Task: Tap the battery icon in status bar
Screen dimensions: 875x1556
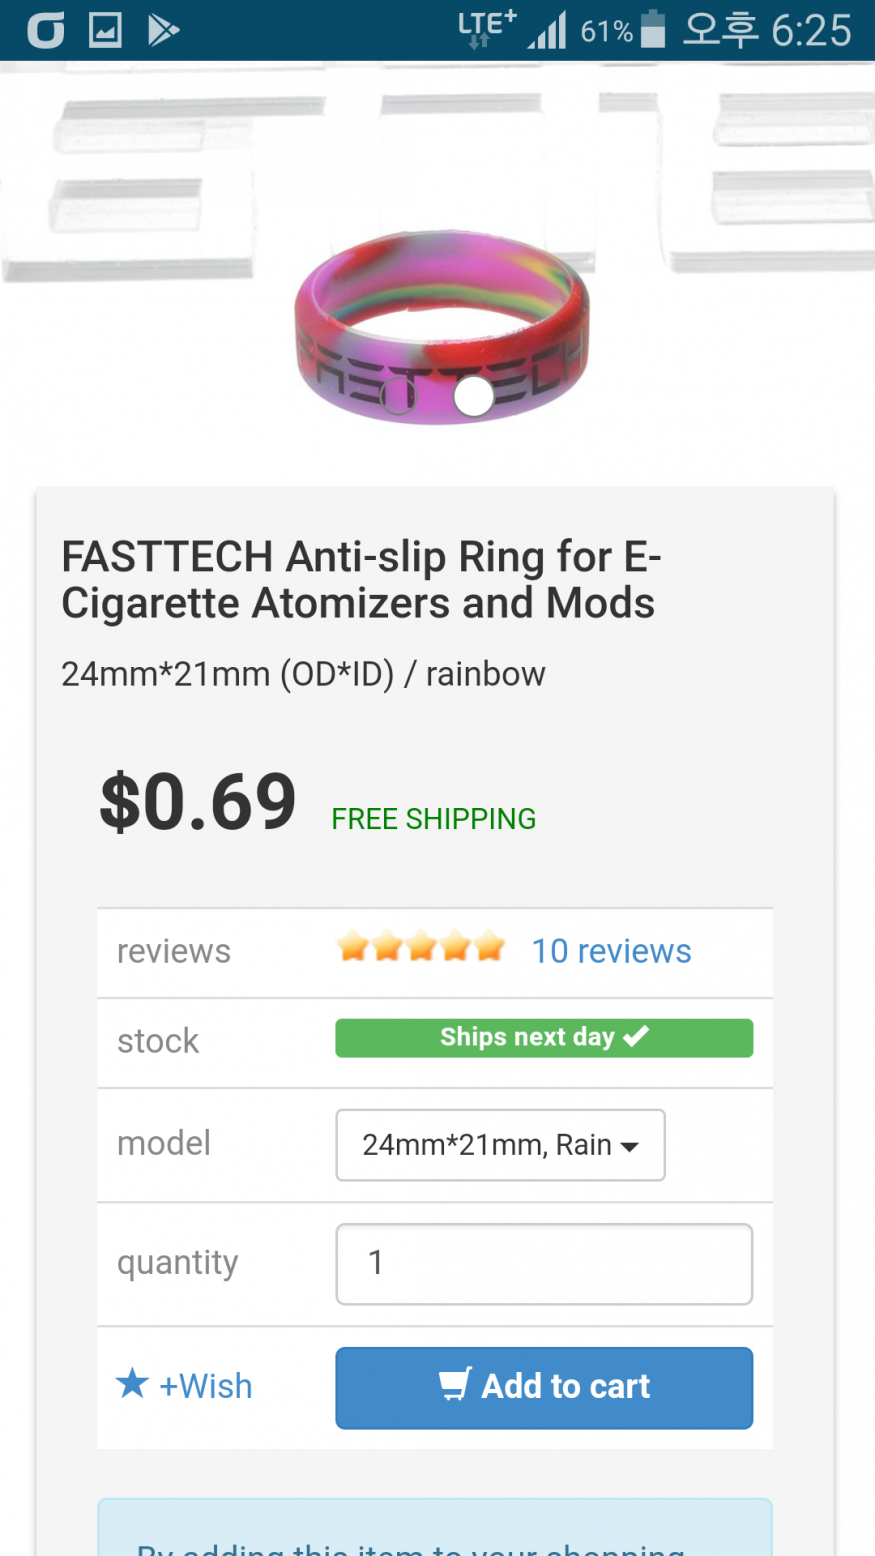Action: [653, 30]
